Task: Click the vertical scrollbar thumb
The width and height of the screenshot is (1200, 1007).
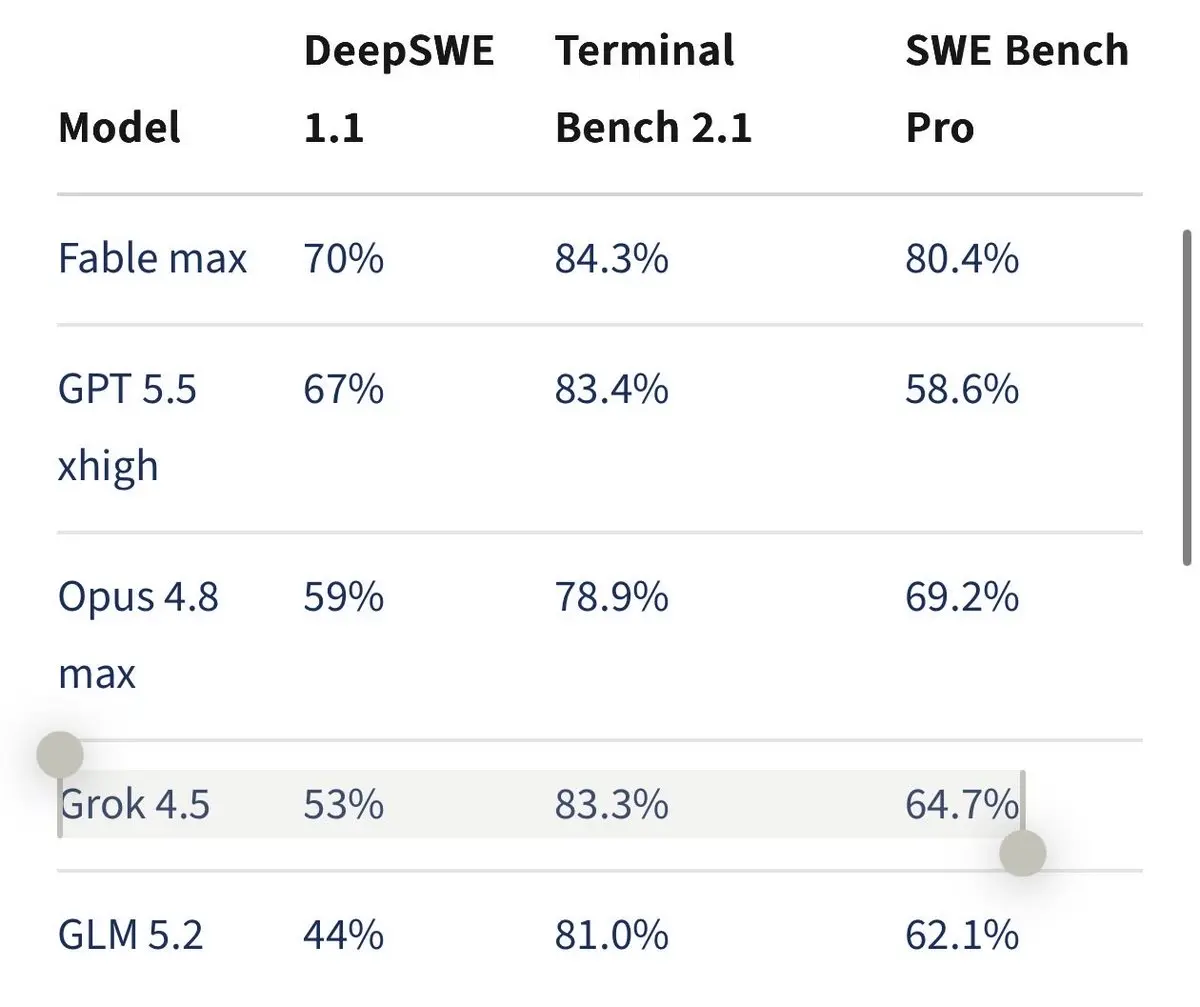Action: click(1187, 398)
